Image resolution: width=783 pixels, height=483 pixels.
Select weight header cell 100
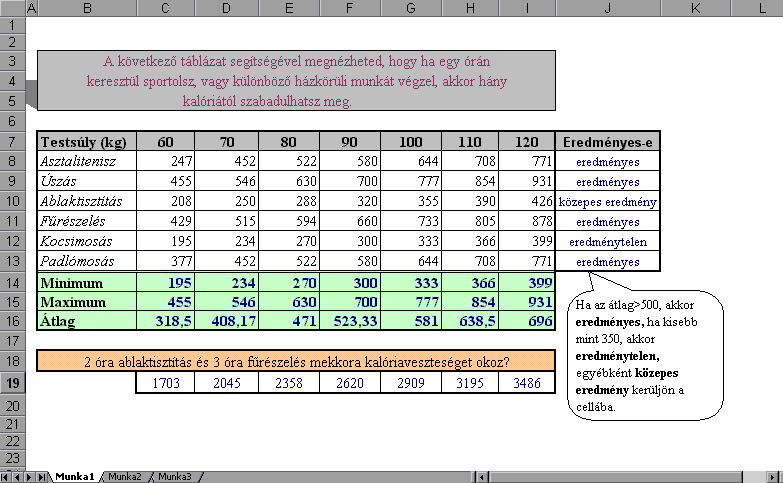[411, 142]
